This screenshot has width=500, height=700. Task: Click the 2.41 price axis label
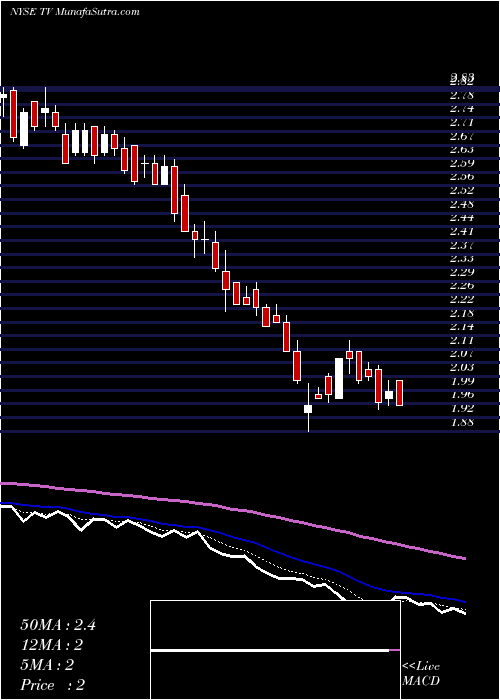(462, 232)
